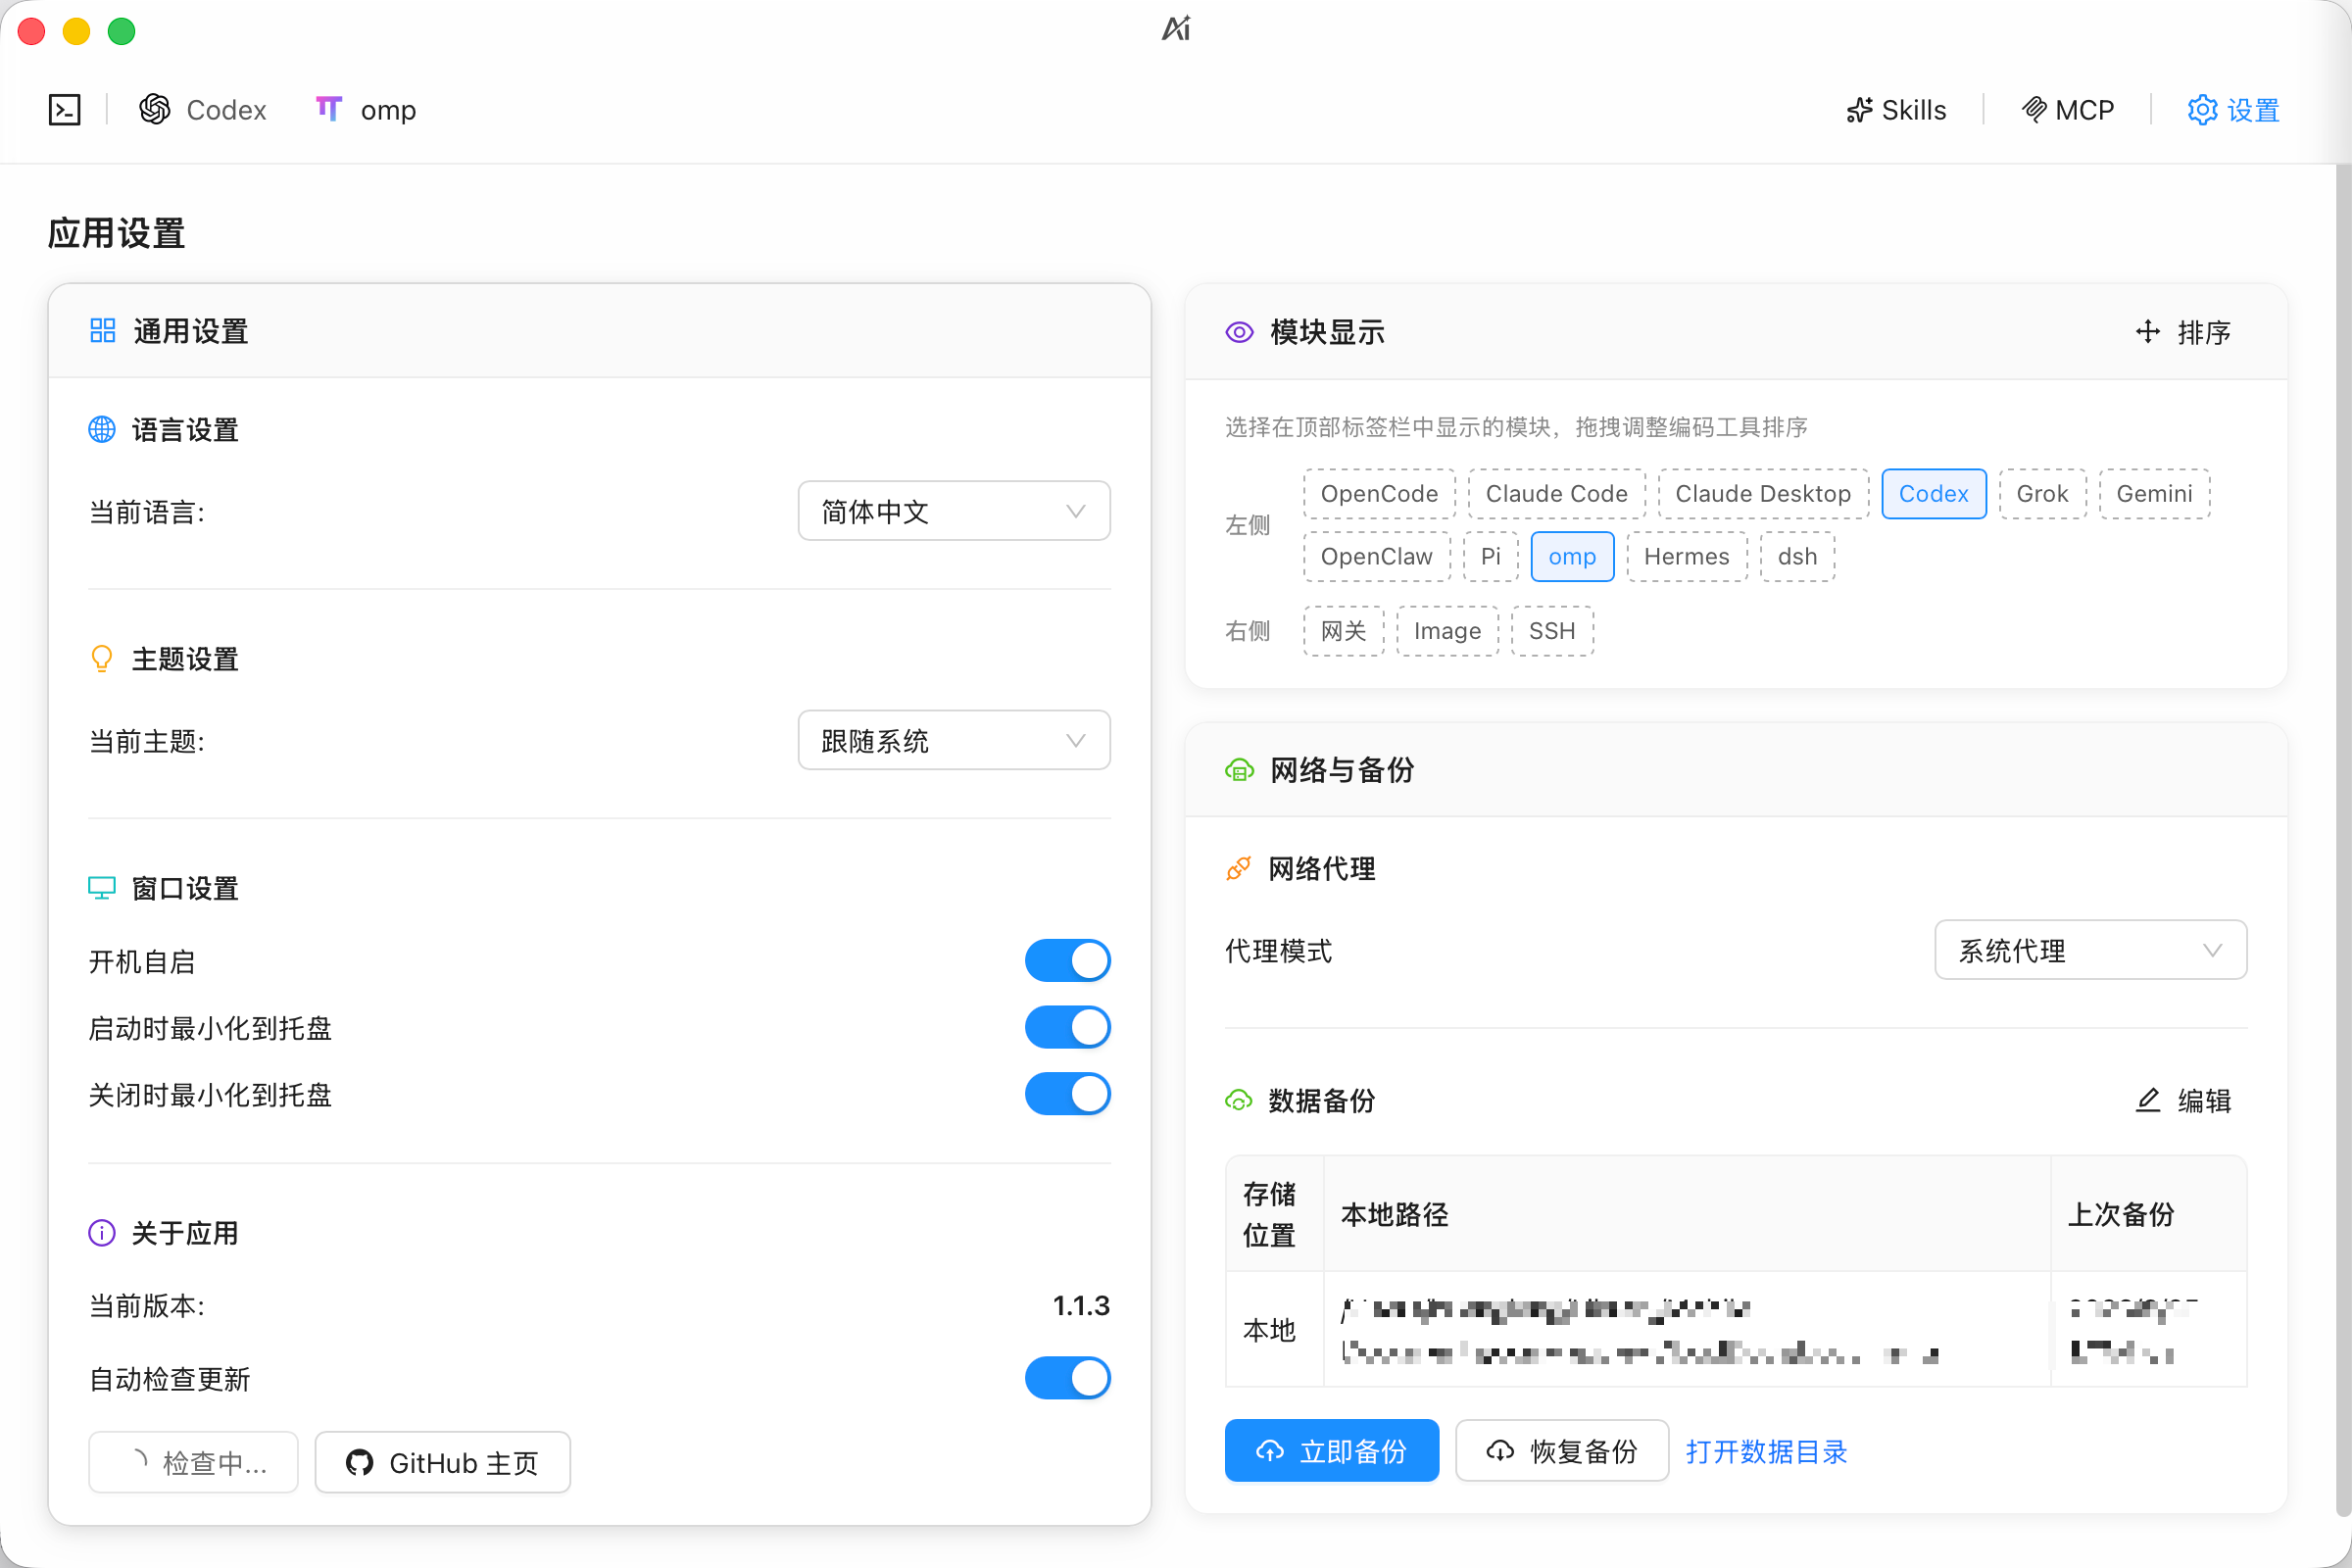Screen dimensions: 2352x1568
Task: Click the 排序 sort button
Action: point(2183,332)
